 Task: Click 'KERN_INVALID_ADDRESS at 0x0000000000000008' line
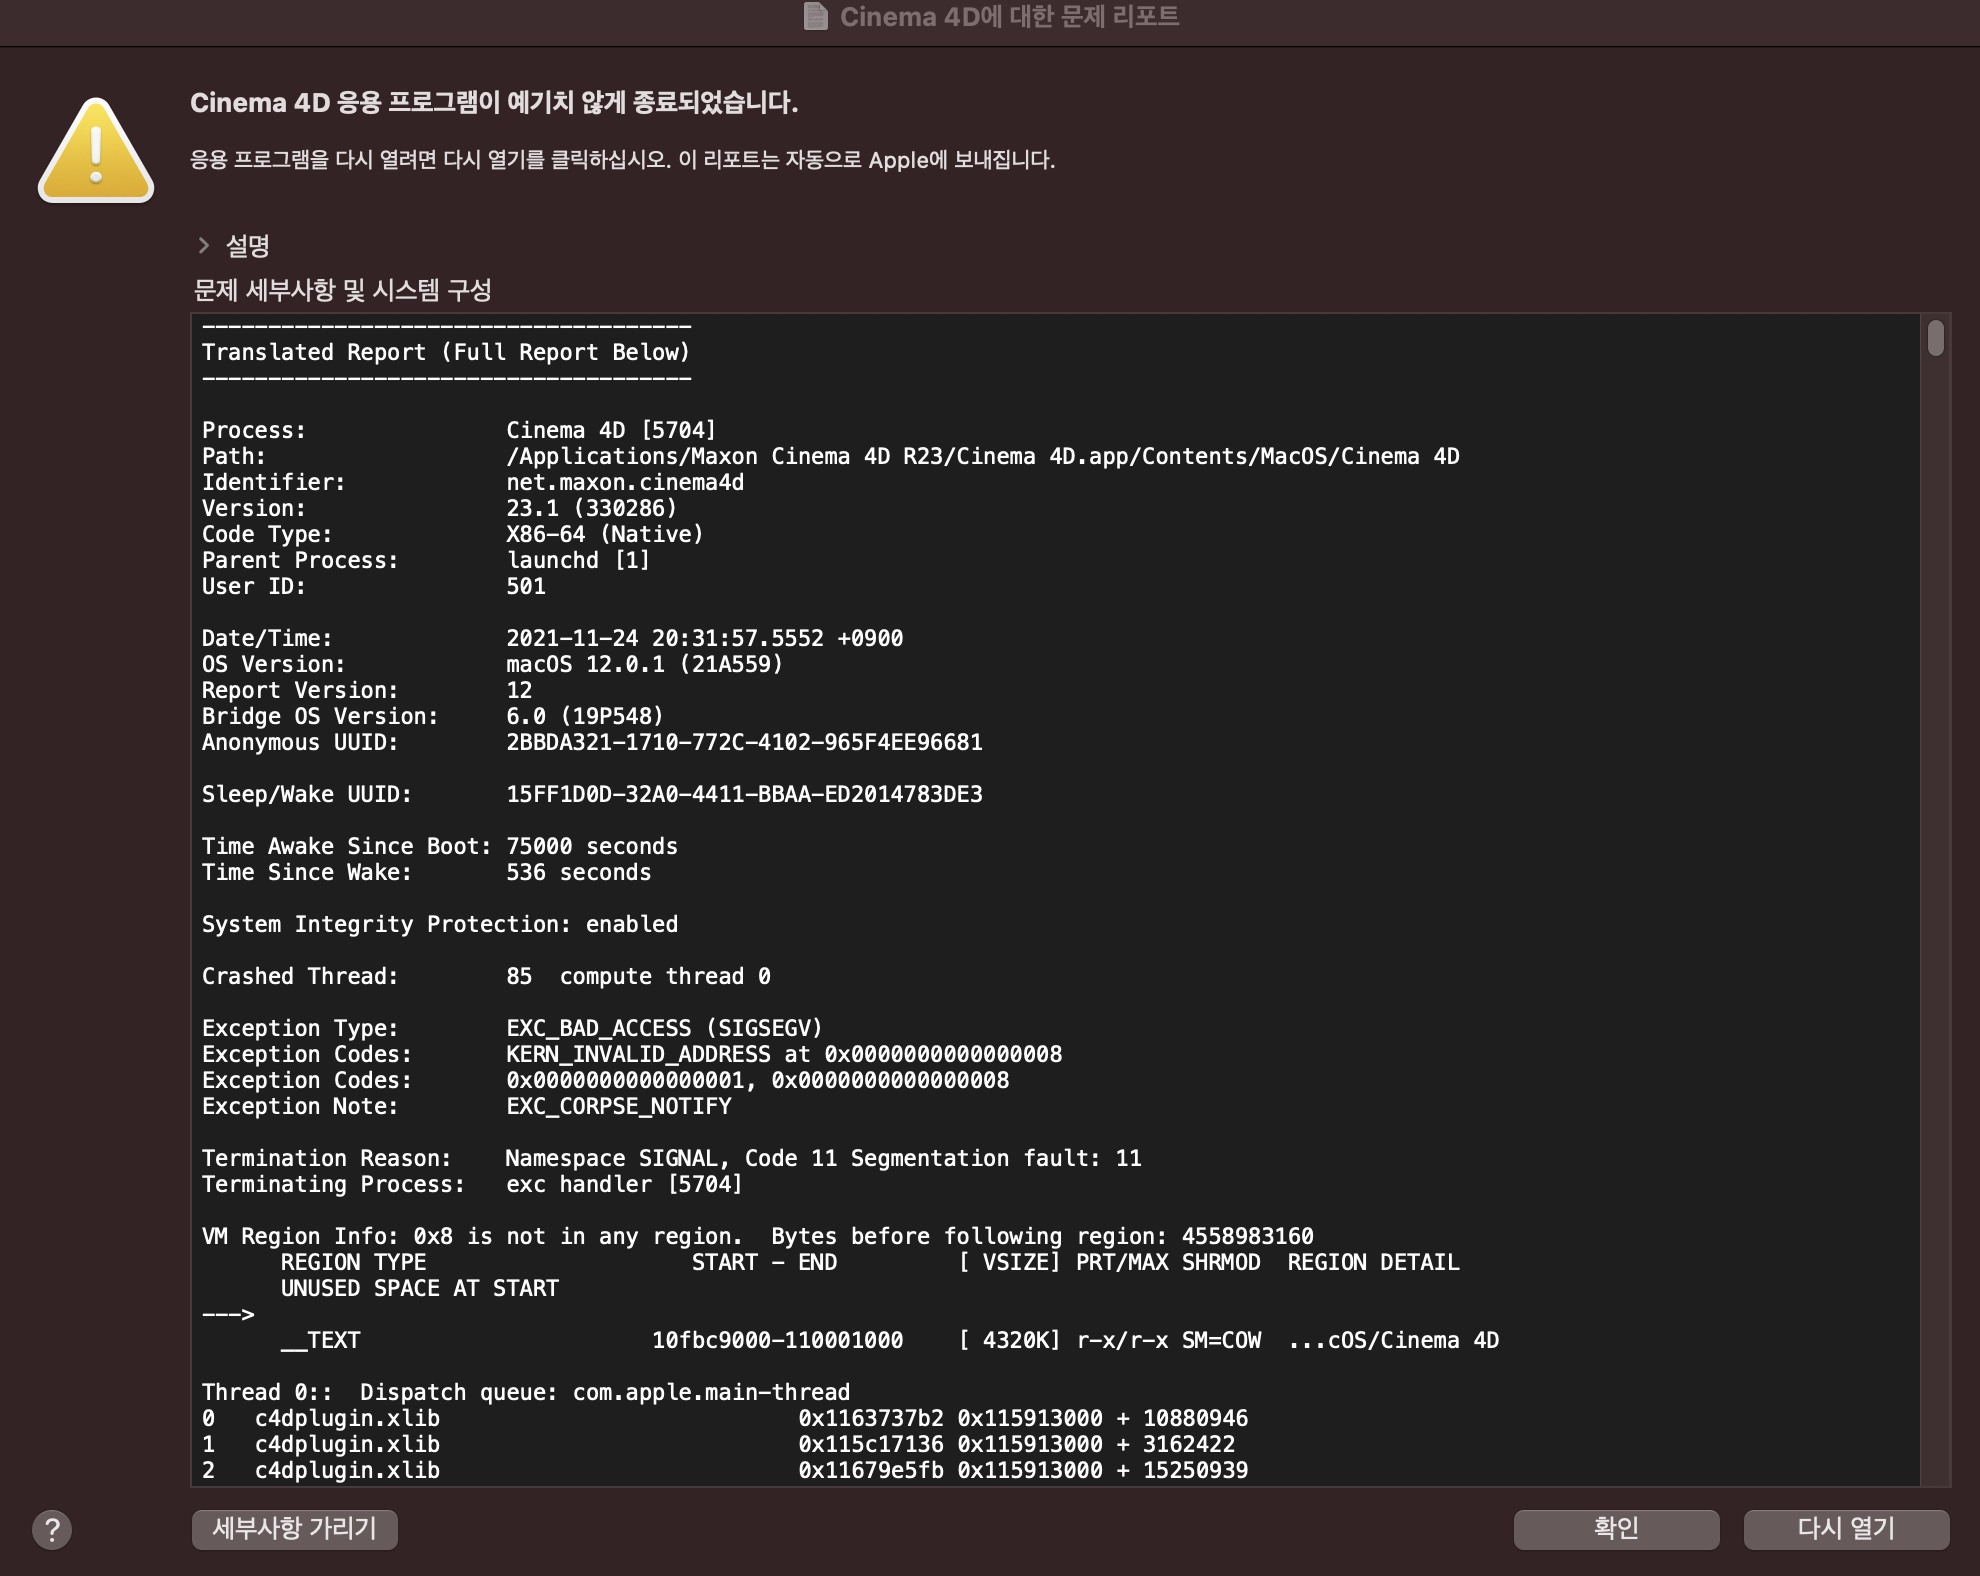pyautogui.click(x=784, y=1054)
